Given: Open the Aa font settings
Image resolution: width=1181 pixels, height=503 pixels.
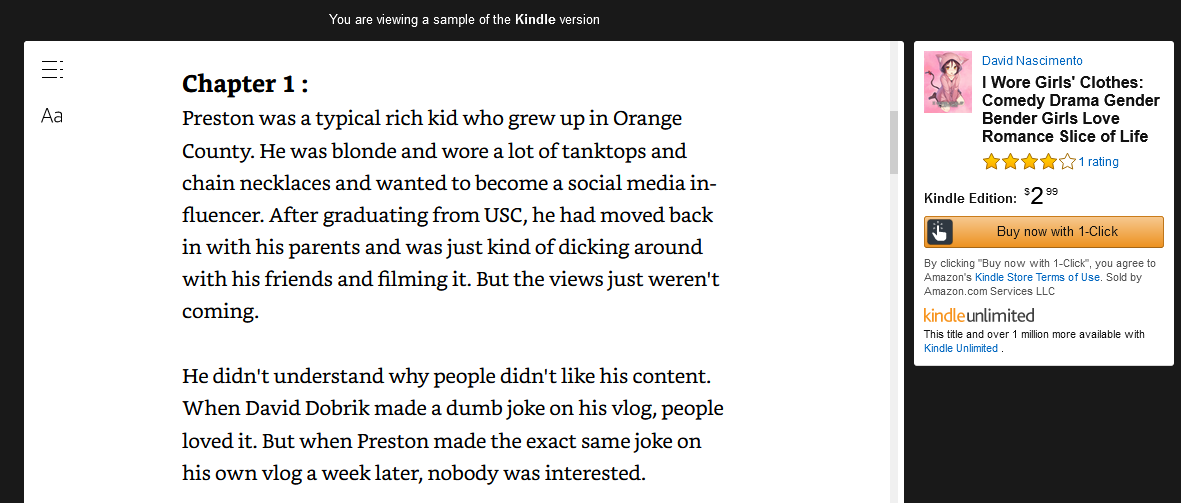Looking at the screenshot, I should point(52,116).
